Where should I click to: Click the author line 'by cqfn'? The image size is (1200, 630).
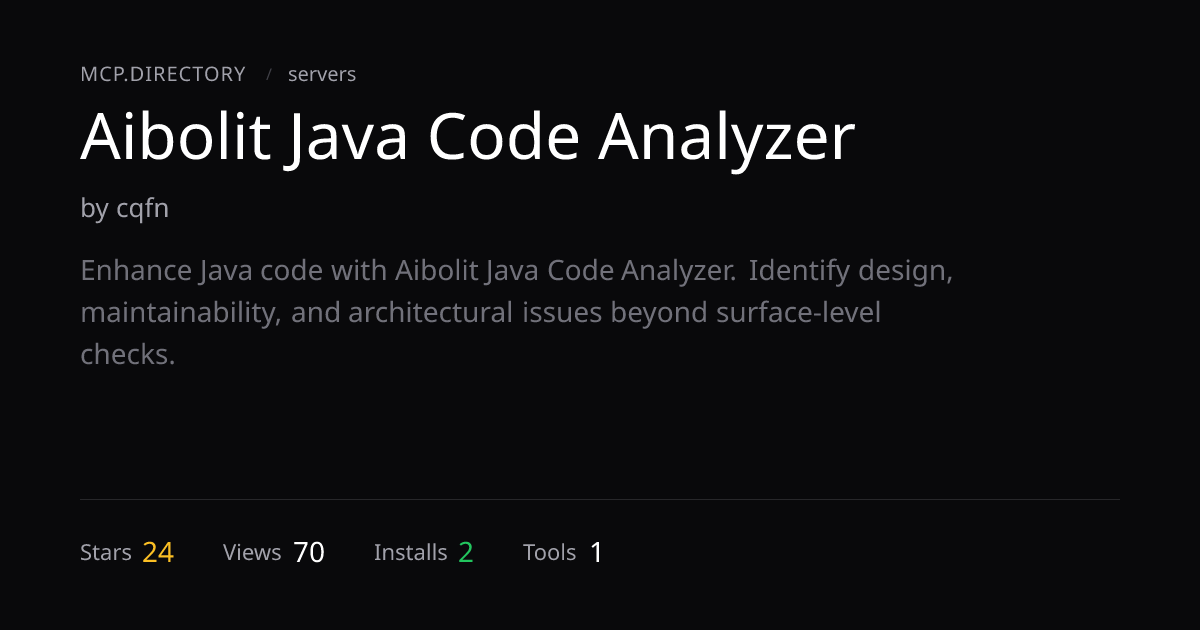click(x=125, y=209)
